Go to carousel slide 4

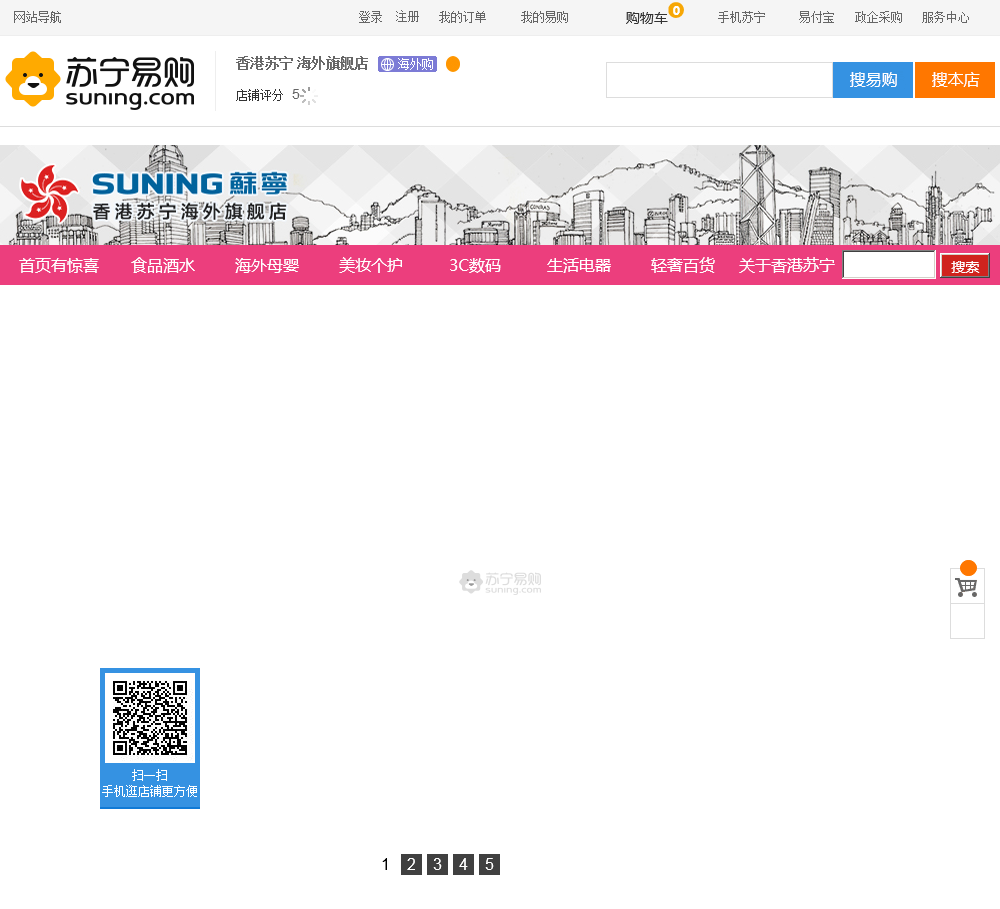[x=464, y=864]
